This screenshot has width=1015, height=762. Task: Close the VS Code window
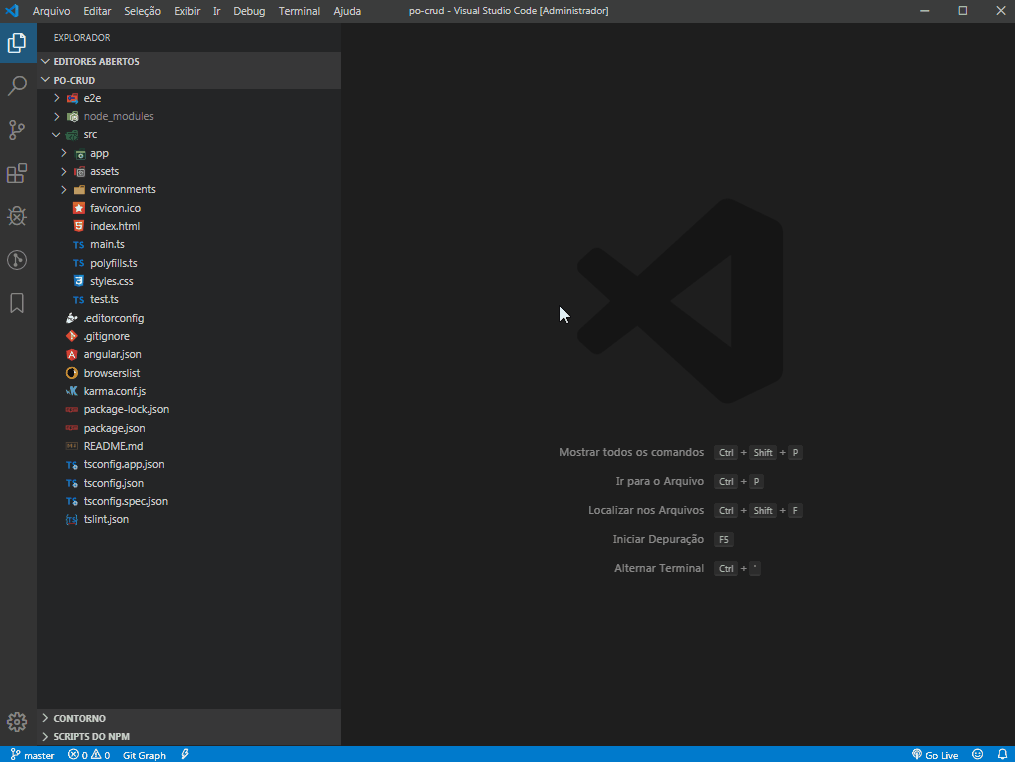[x=1000, y=11]
